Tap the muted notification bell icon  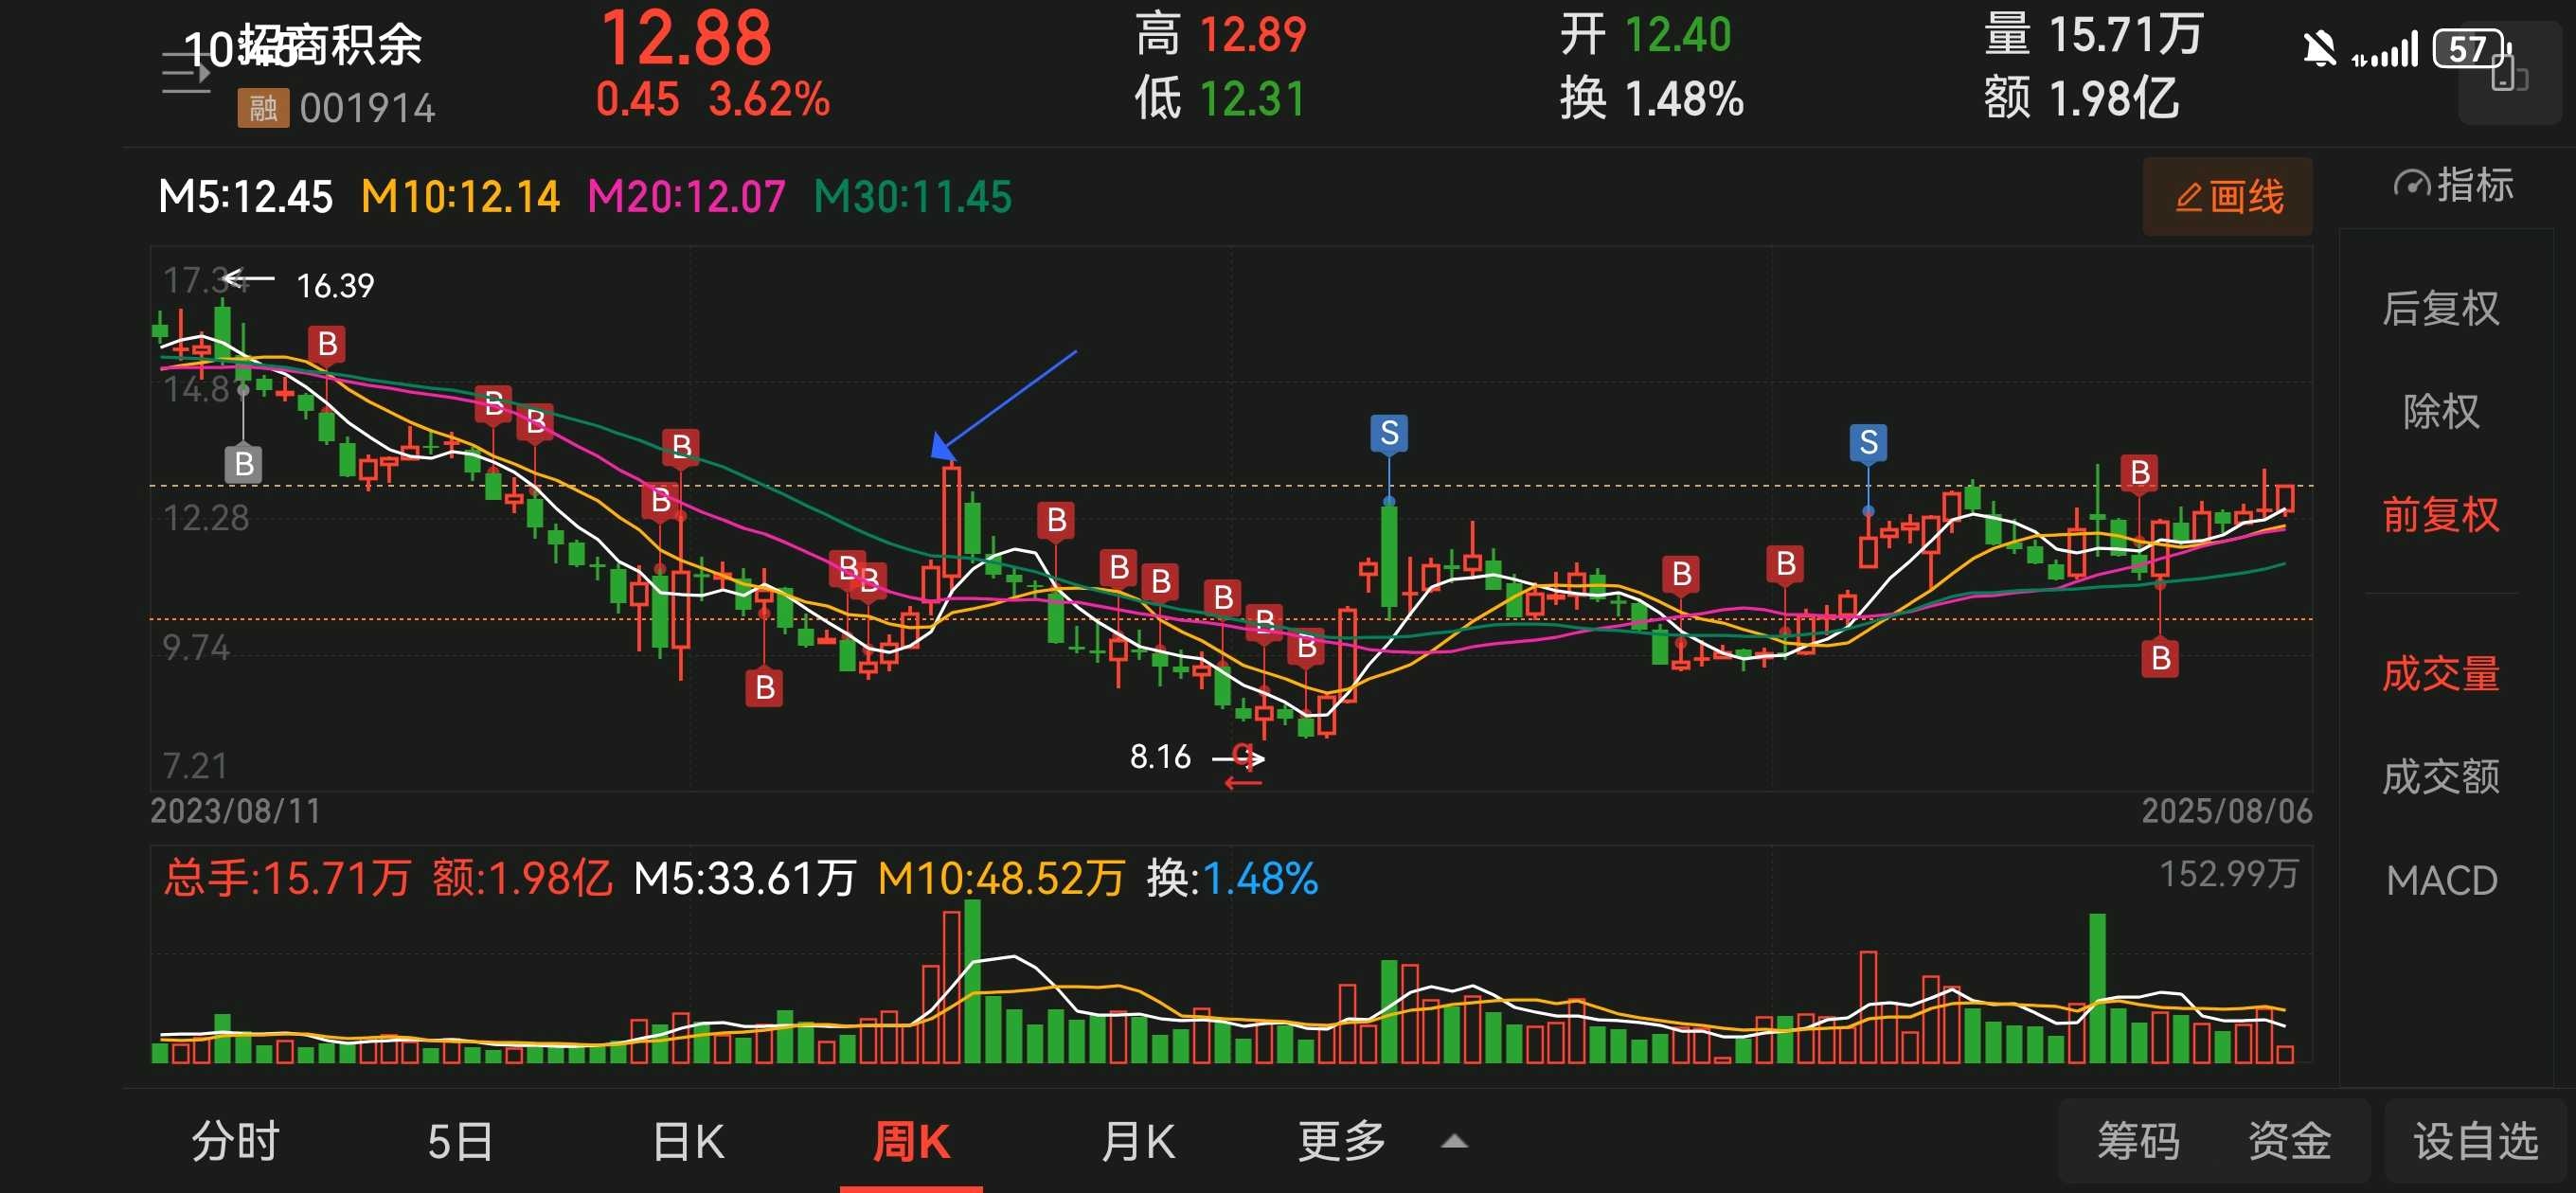point(2319,49)
